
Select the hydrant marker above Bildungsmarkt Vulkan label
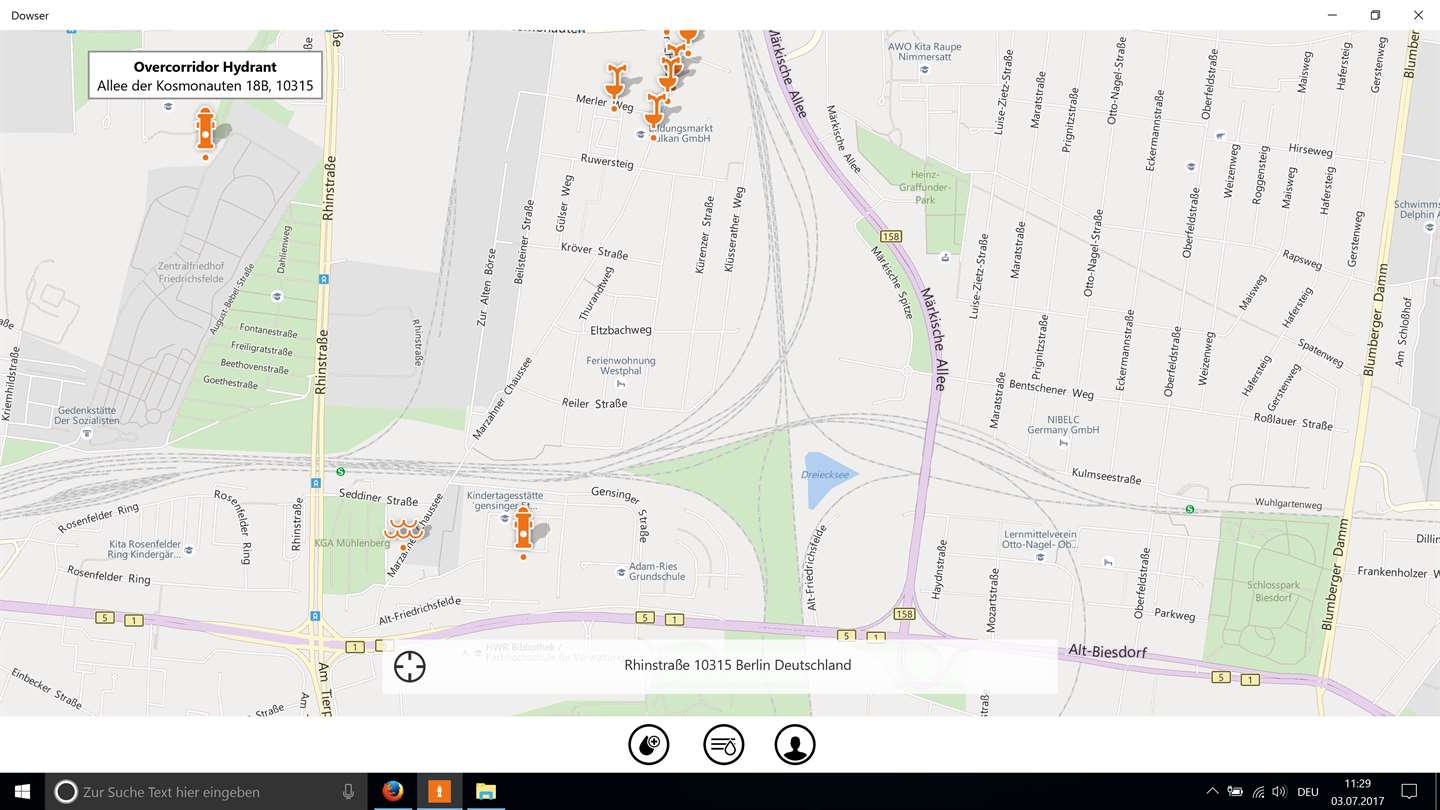tap(654, 114)
